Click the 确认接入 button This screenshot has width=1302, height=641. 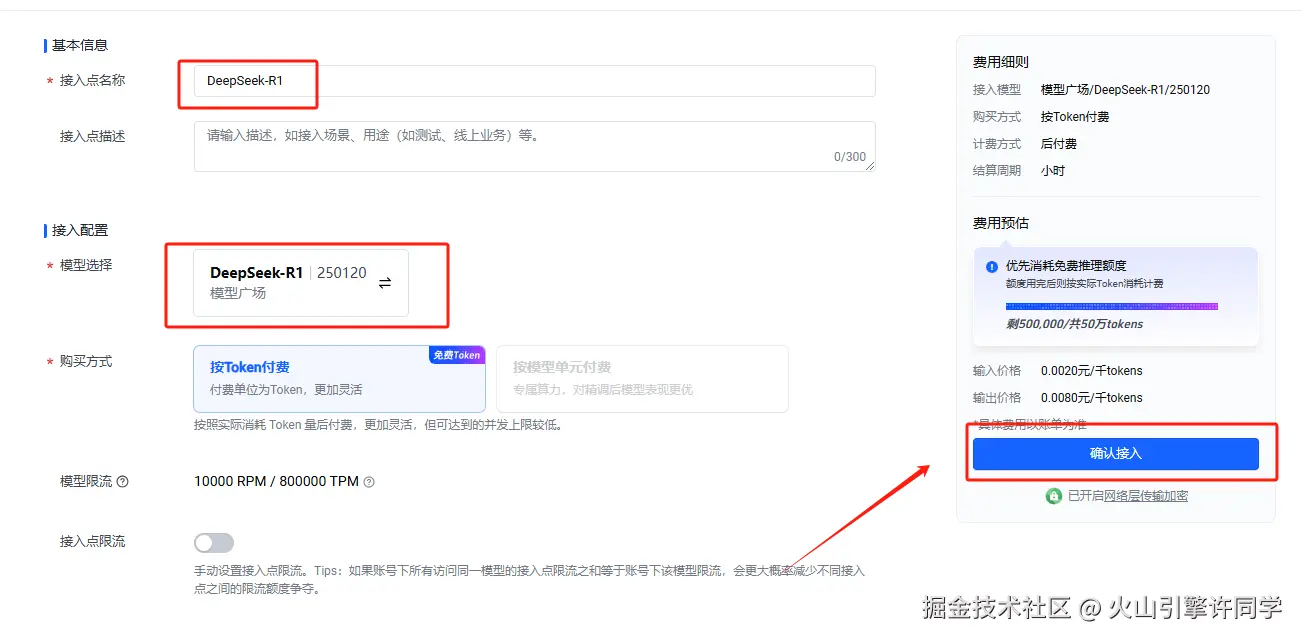point(1116,454)
